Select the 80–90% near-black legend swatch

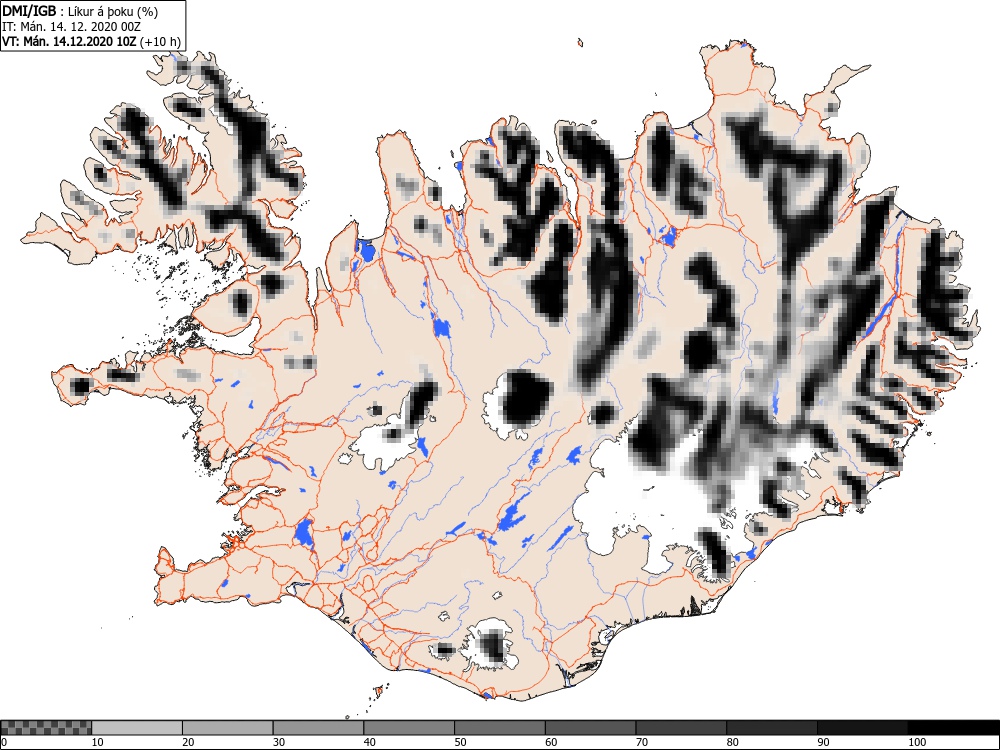point(771,728)
